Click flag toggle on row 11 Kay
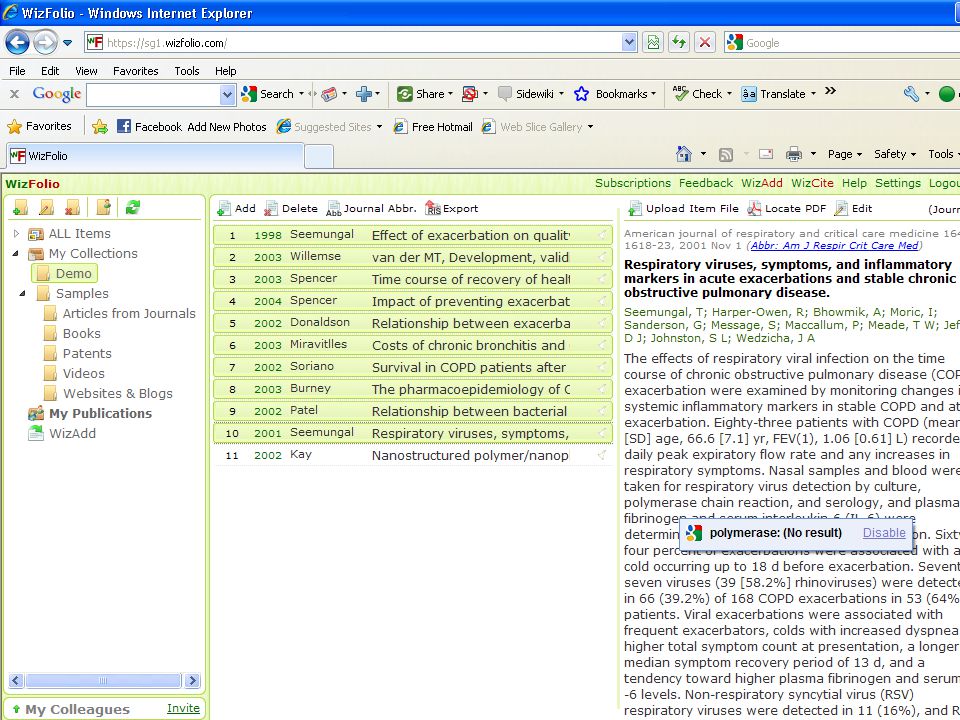This screenshot has width=960, height=720. pos(602,455)
